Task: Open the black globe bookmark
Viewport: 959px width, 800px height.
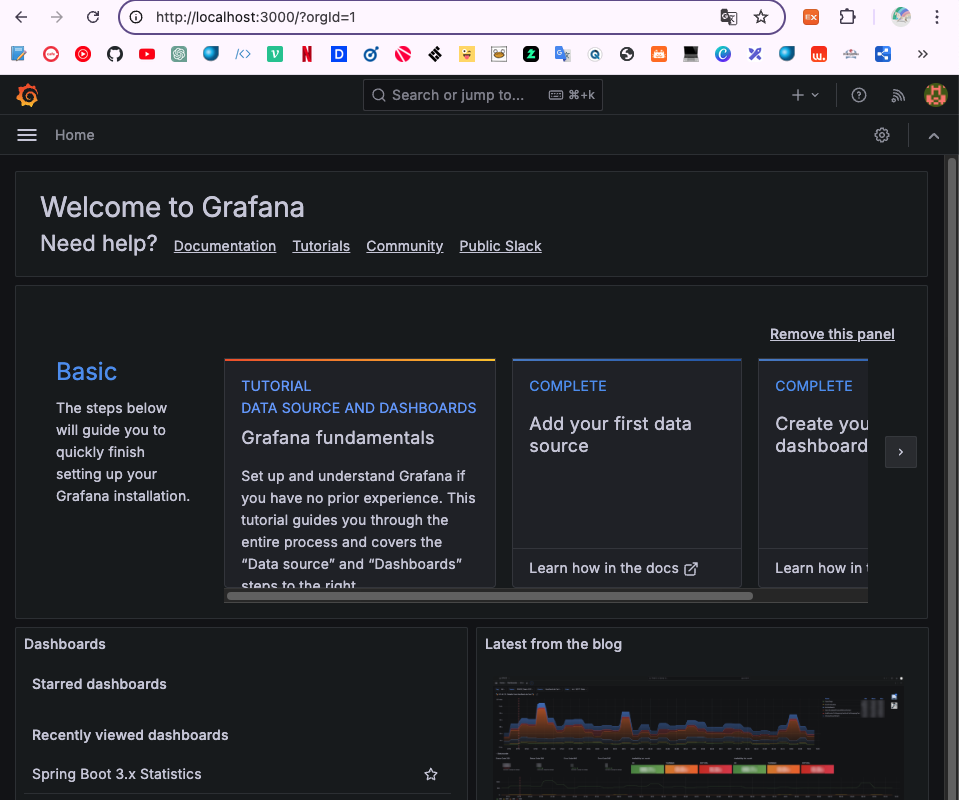Action: point(627,54)
